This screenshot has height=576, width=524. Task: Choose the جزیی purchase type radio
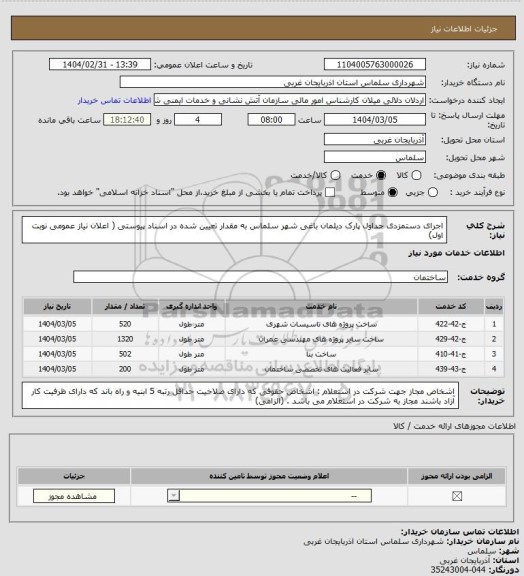click(433, 192)
